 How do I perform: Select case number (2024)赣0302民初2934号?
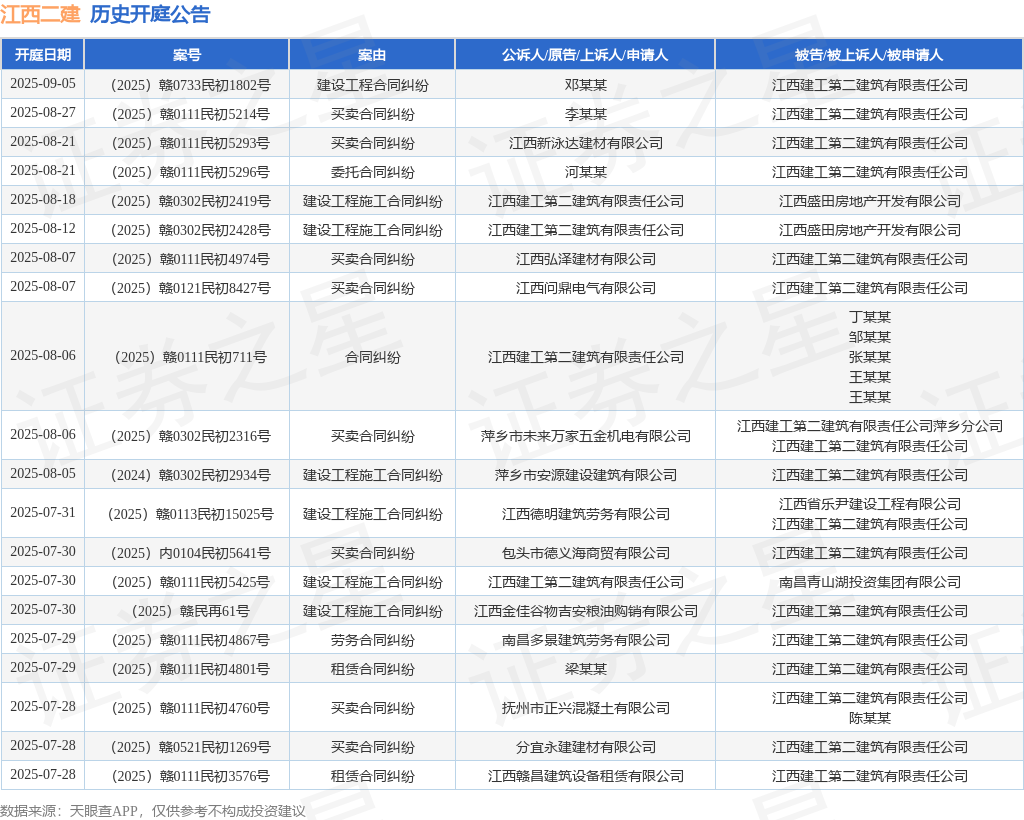[x=190, y=475]
